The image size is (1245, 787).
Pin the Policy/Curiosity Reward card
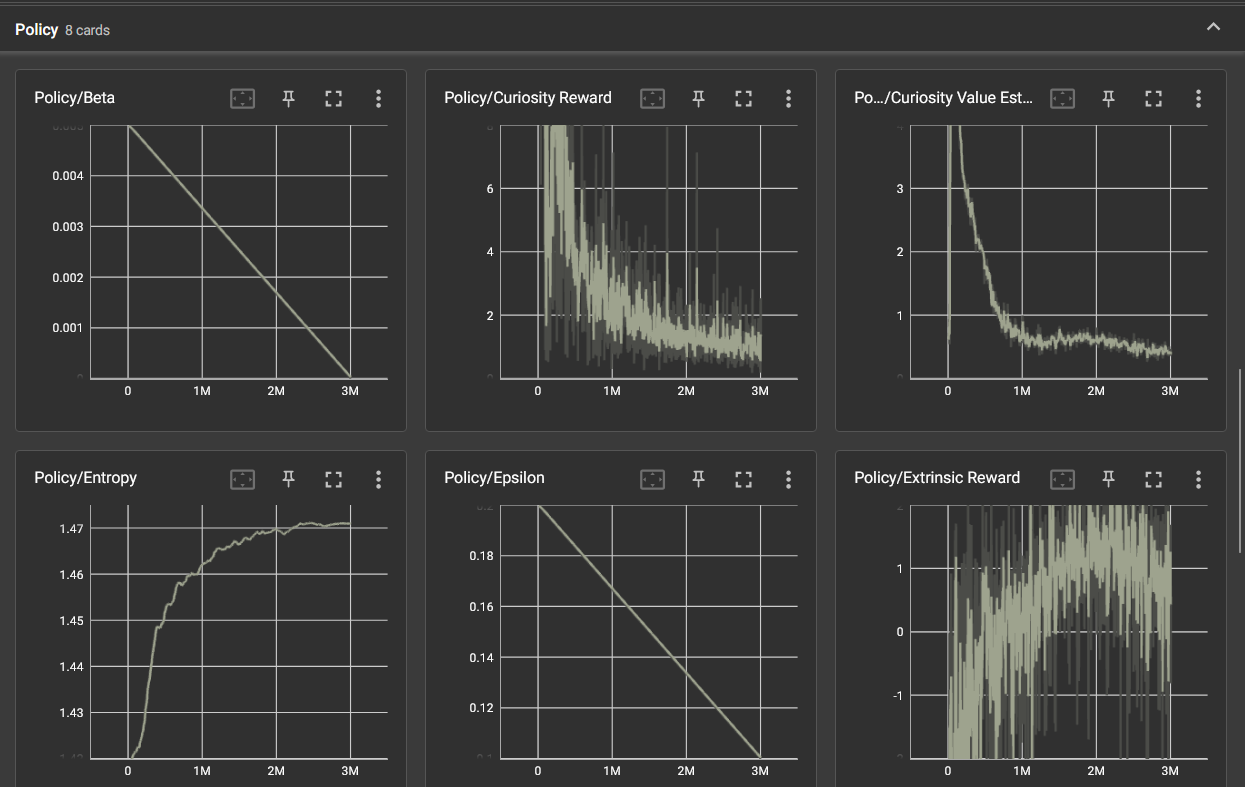[x=699, y=98]
